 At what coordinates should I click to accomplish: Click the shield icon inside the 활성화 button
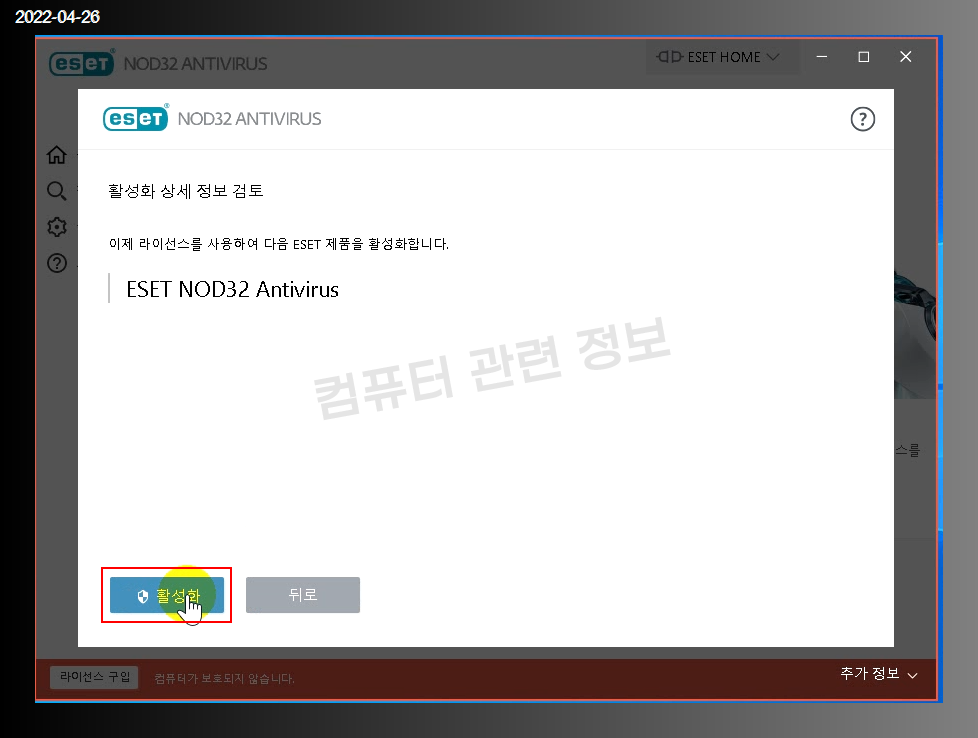(x=143, y=596)
